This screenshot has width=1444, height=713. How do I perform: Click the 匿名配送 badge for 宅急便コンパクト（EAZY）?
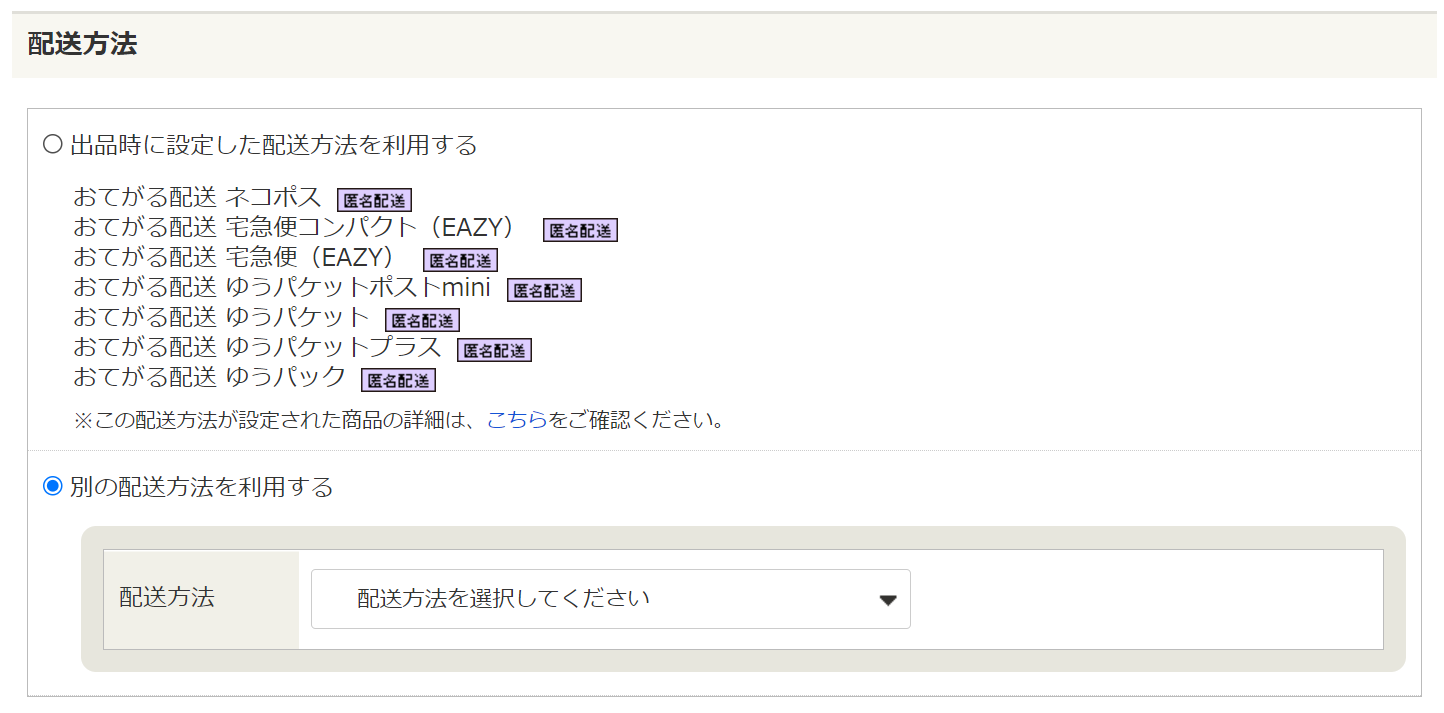580,229
